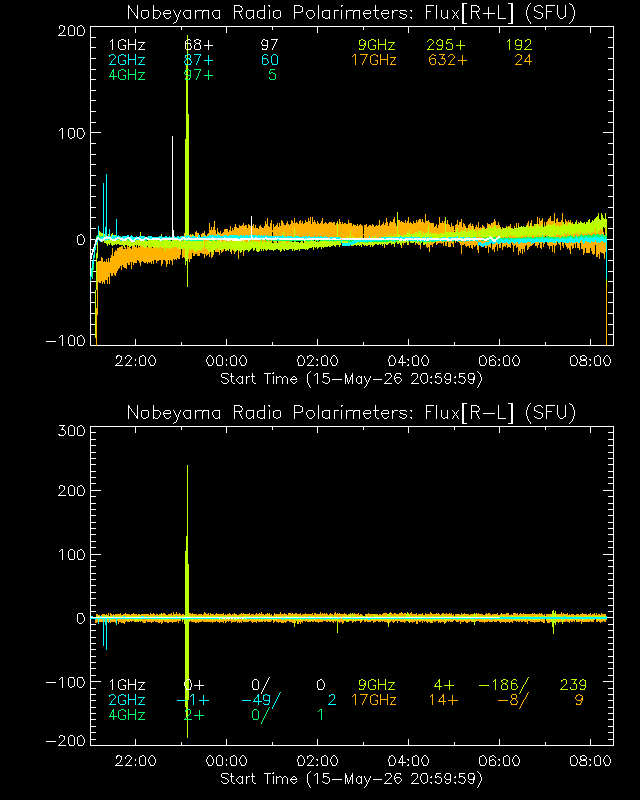Viewport: 640px width, 800px height.
Task: Click the 1GHz legend label in top plot
Action: point(127,45)
